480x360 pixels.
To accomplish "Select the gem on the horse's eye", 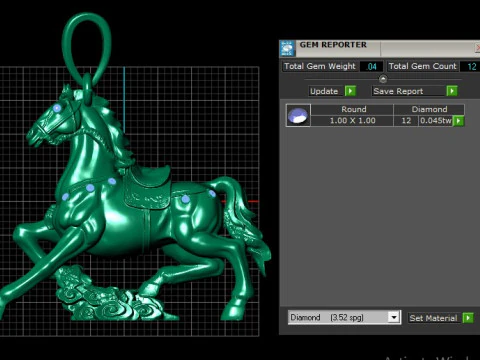I will click(57, 108).
